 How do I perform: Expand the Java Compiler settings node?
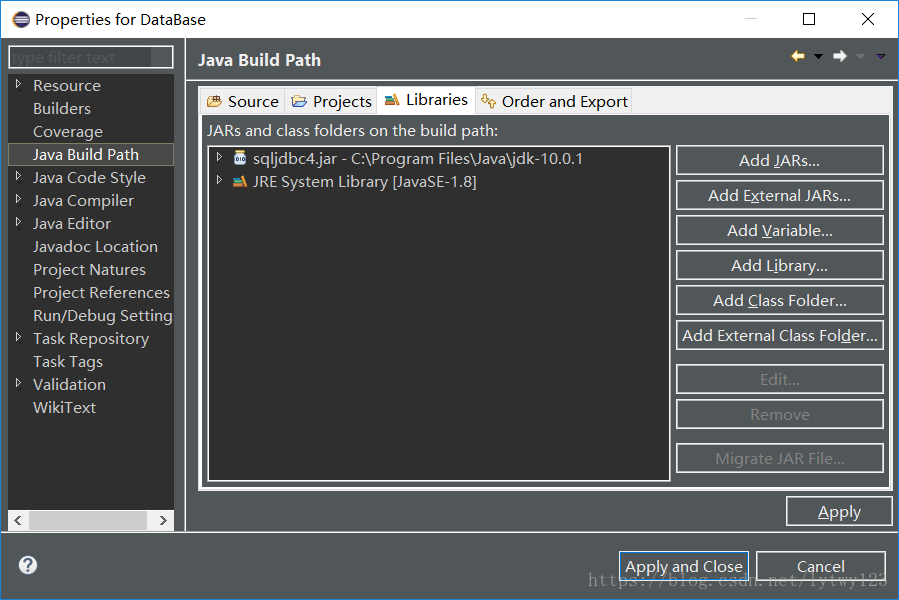pos(18,200)
